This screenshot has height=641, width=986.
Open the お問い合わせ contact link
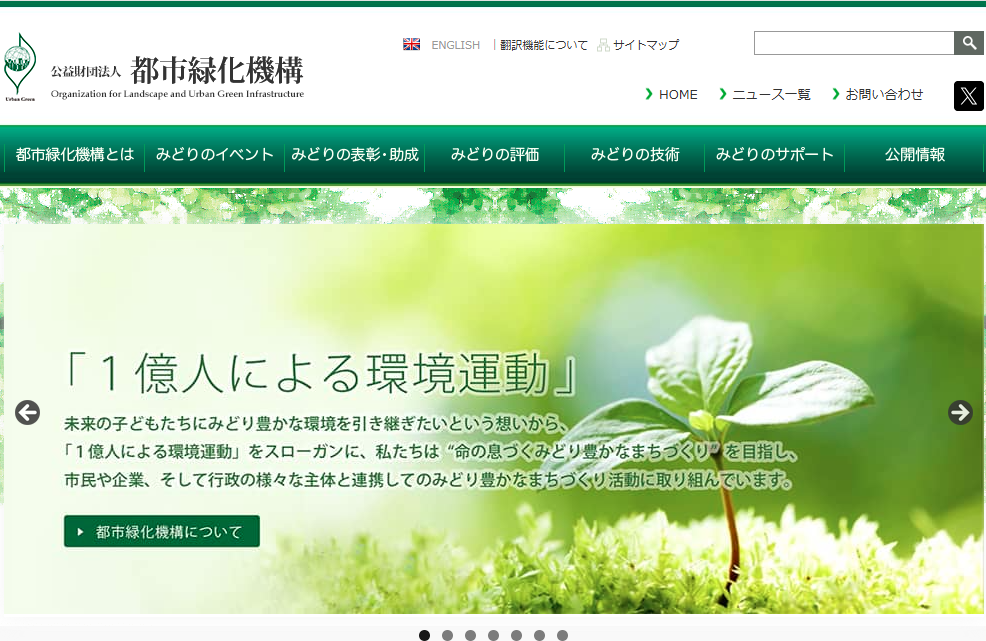click(x=884, y=95)
